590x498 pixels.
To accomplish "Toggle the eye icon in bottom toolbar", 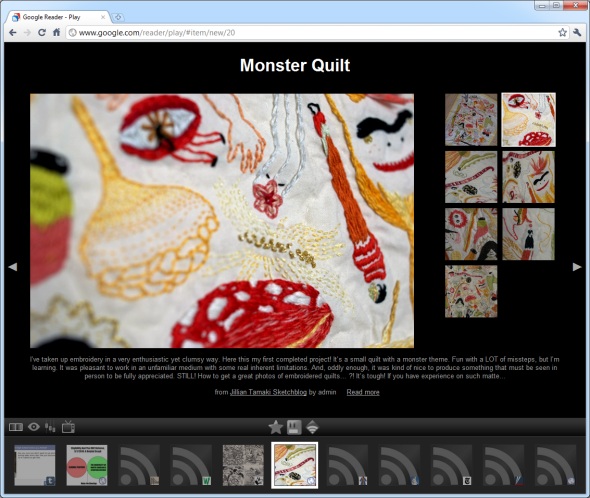I will (x=34, y=427).
